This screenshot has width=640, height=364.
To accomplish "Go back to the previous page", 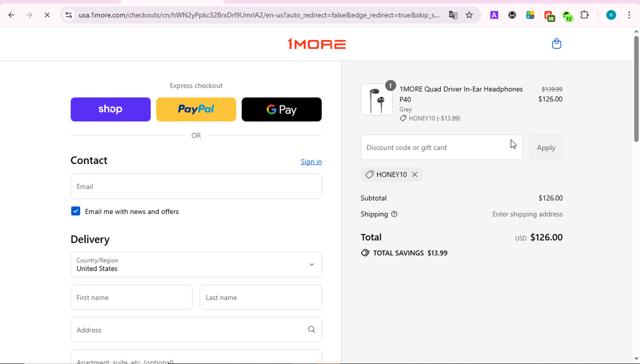I will point(11,15).
